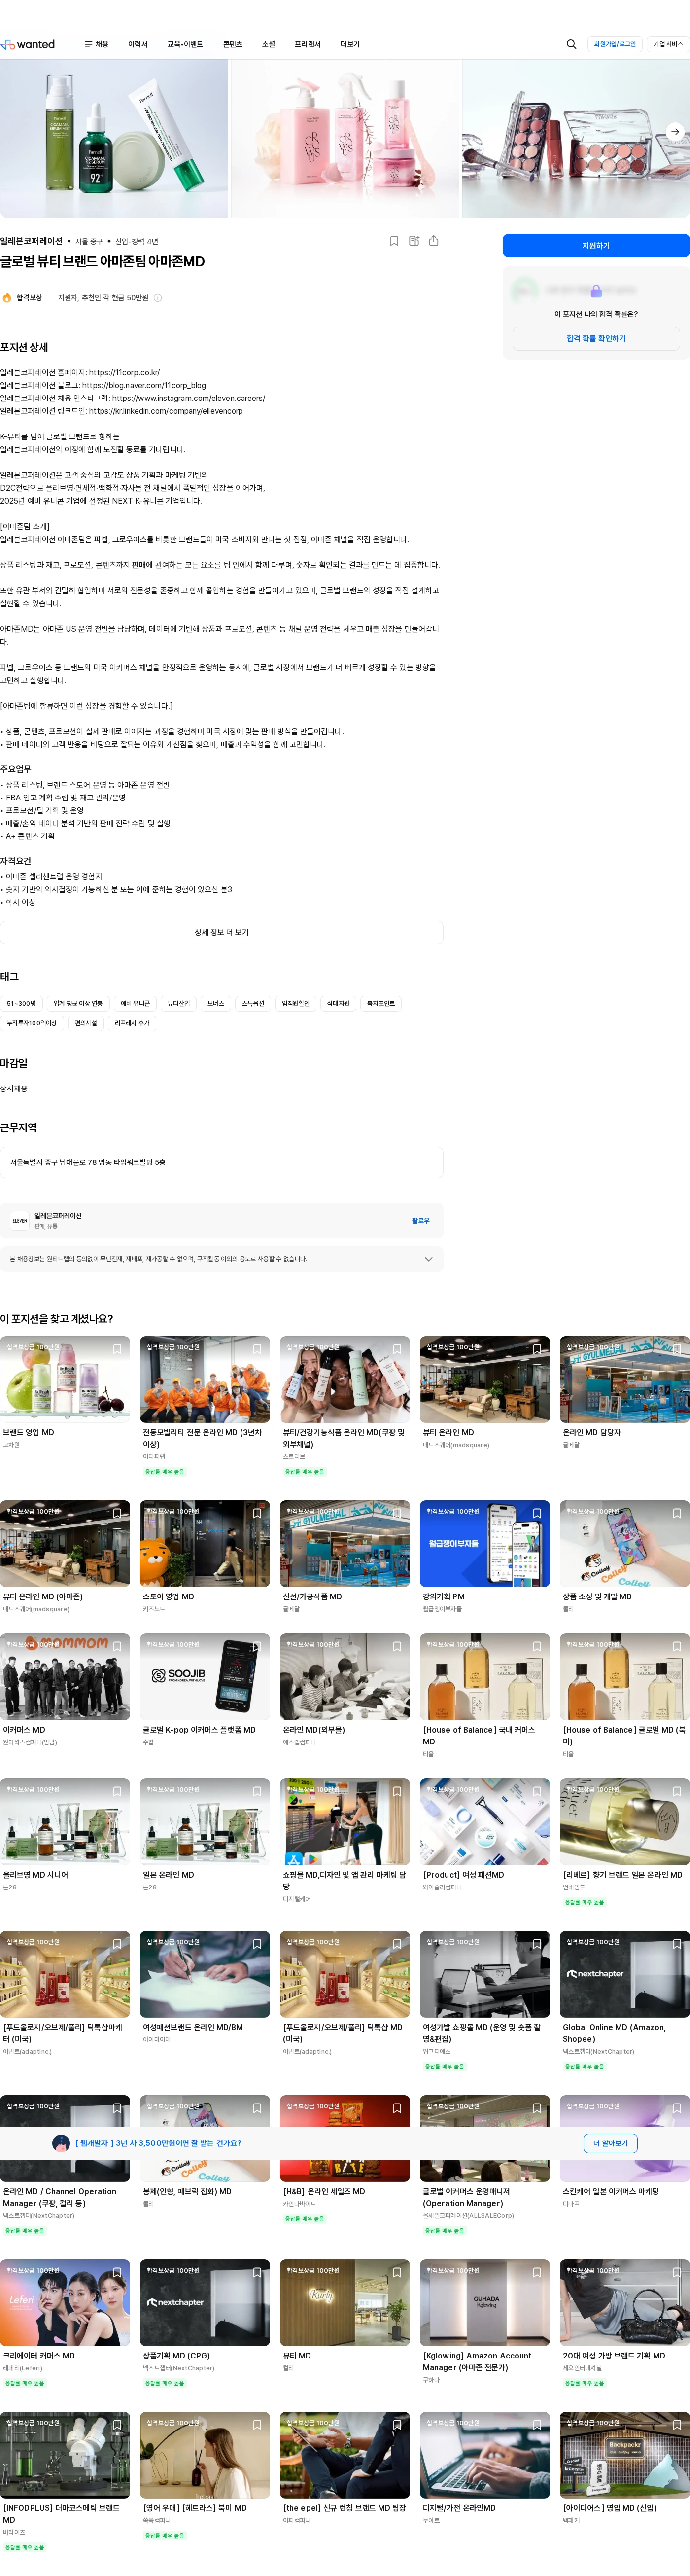This screenshot has height=2576, width=690.
Task: Open the 이력서 menu
Action: [138, 44]
